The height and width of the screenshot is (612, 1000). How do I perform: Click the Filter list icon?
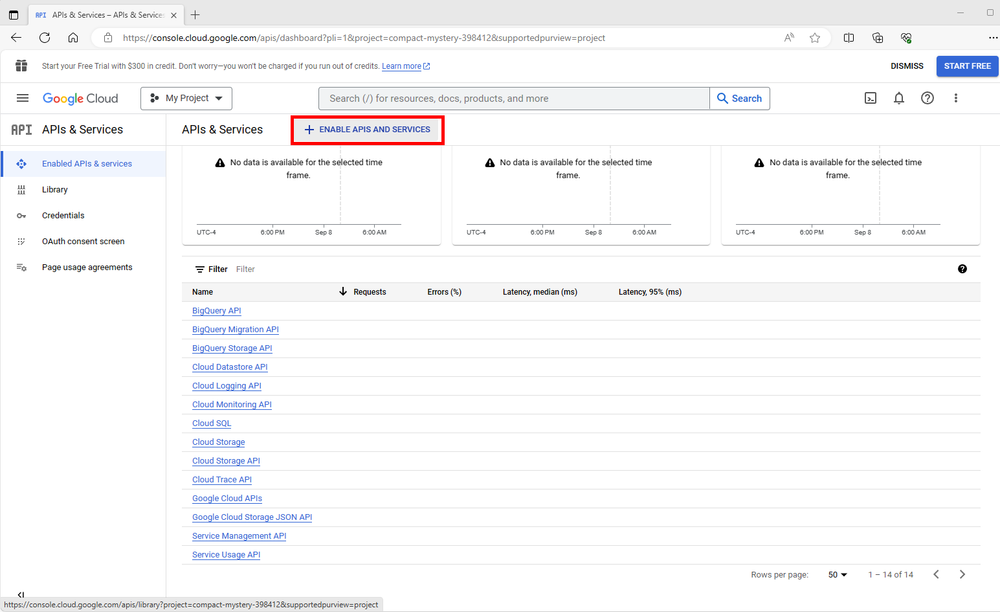(x=200, y=269)
